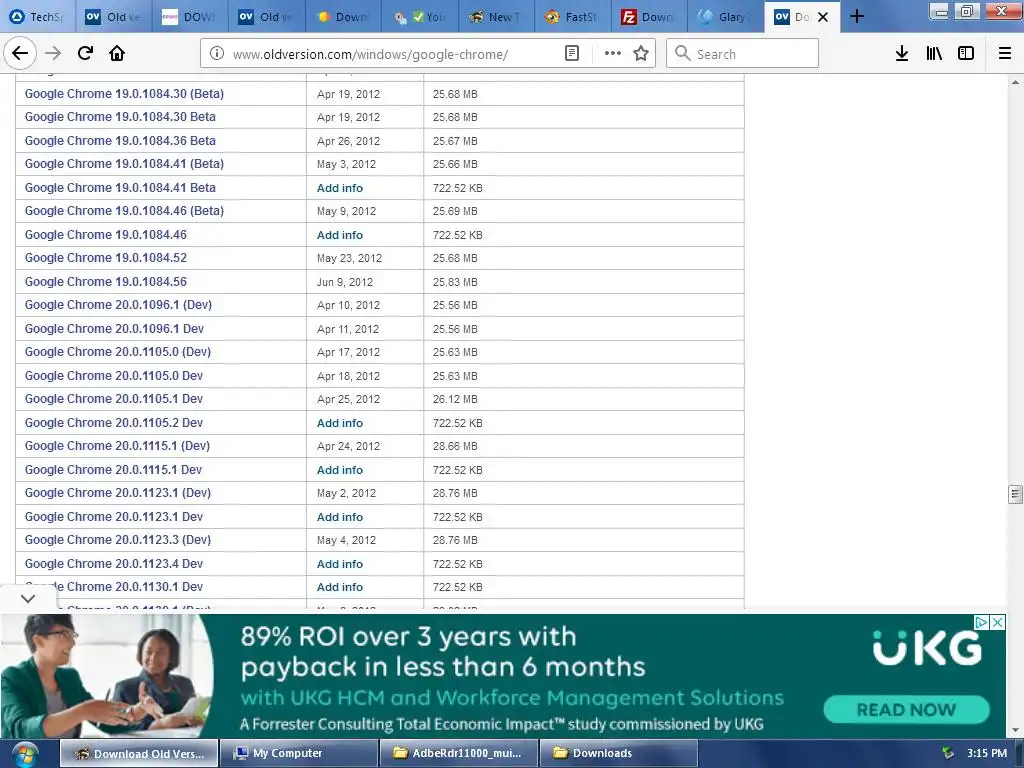Switch to the New T tab
The height and width of the screenshot is (768, 1024).
(x=496, y=17)
